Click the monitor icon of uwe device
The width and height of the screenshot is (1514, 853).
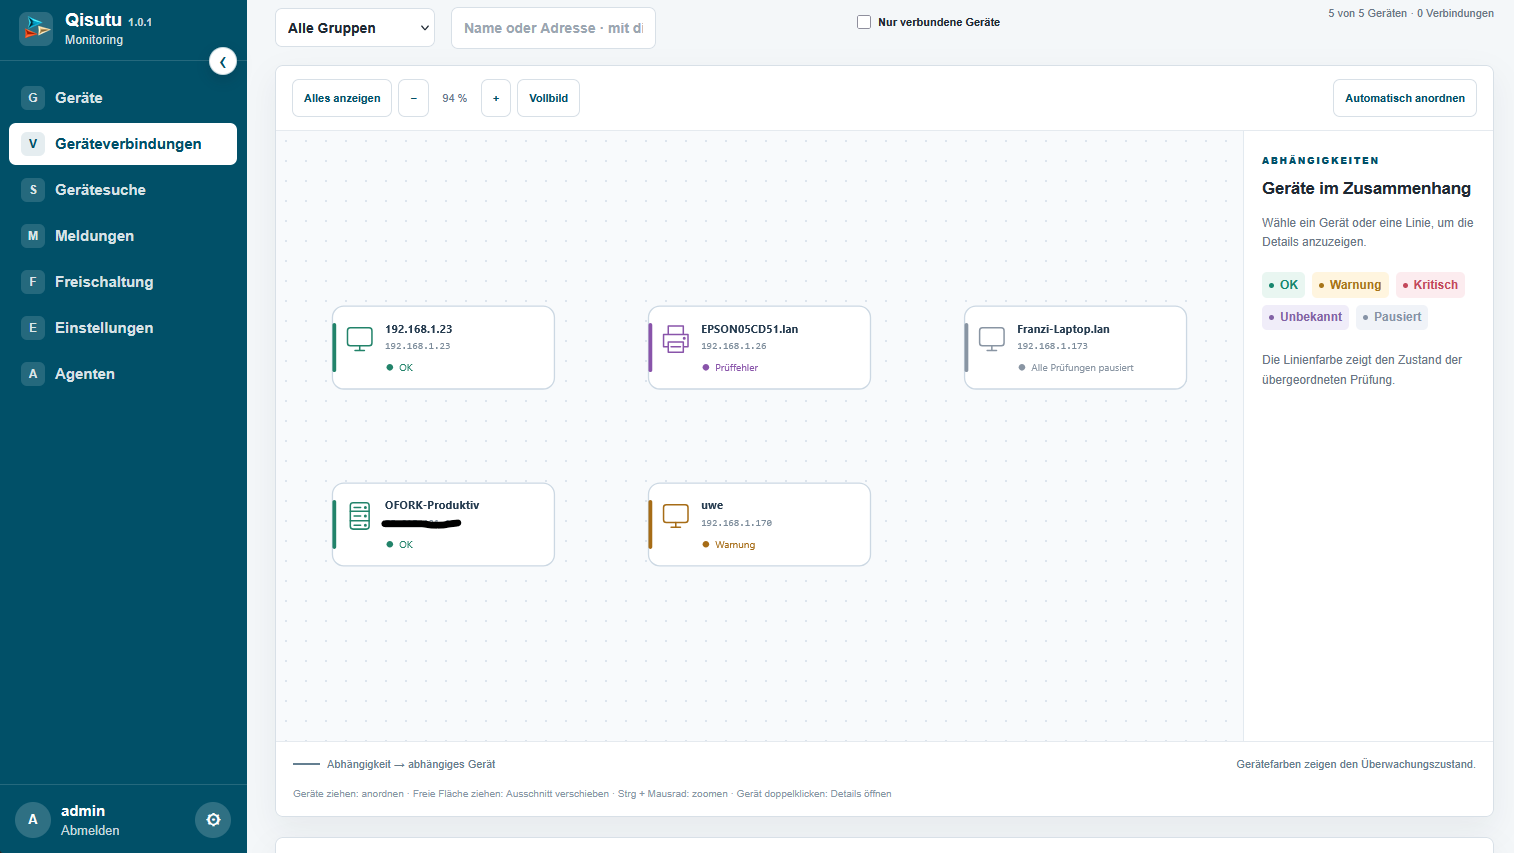click(x=676, y=516)
